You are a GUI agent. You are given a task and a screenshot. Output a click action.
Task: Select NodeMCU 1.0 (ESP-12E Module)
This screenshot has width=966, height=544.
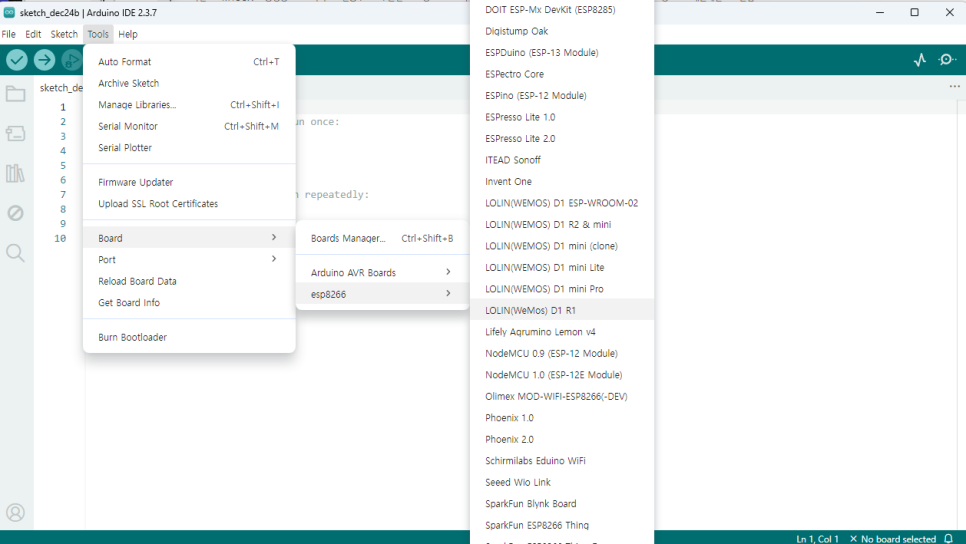(562, 375)
